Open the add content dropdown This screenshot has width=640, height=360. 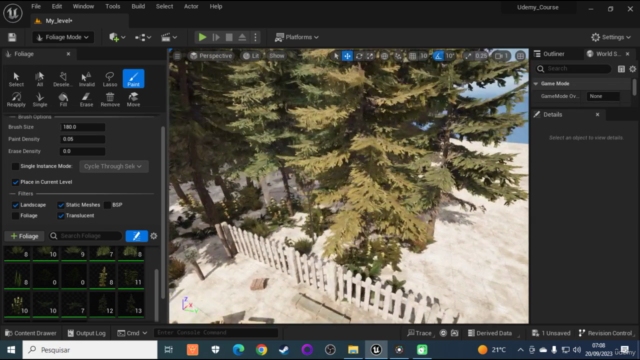point(117,37)
